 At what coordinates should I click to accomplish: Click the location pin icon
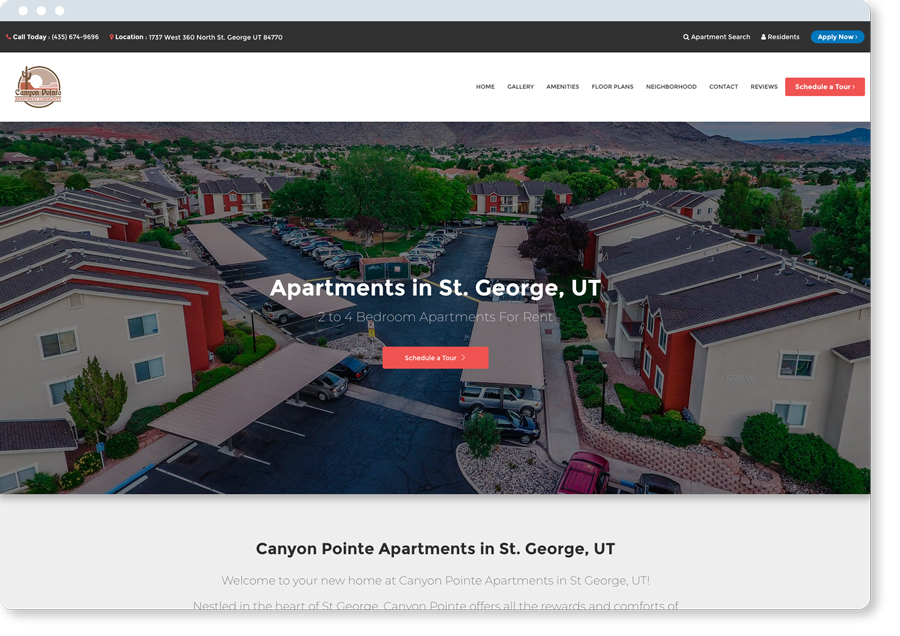click(x=111, y=37)
